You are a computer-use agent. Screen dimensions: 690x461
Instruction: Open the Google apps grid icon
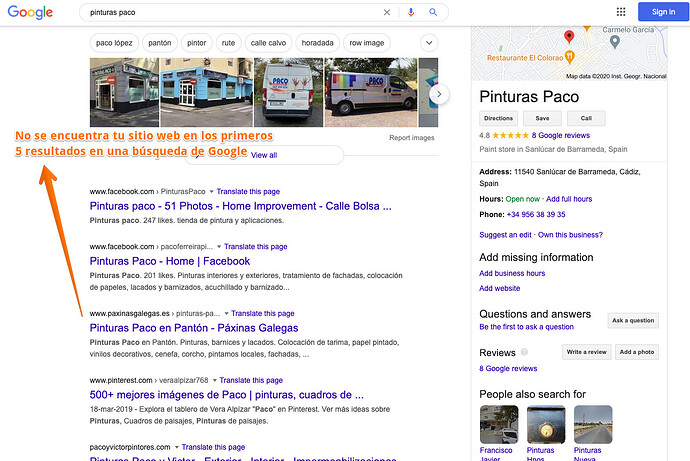click(x=620, y=12)
